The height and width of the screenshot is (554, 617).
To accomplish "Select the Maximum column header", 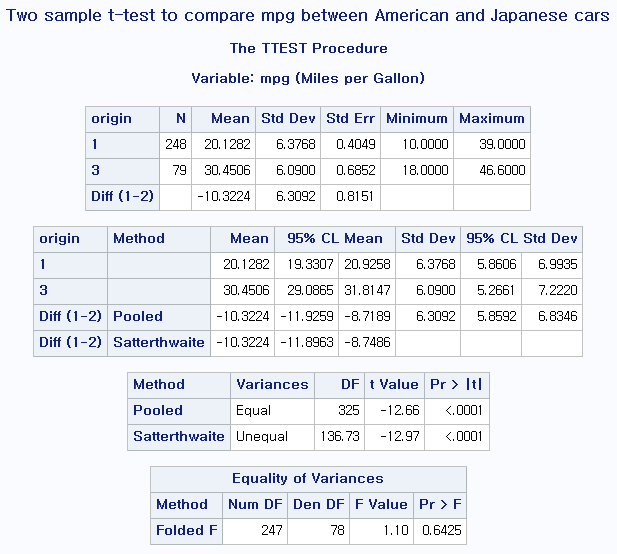I will point(492,119).
